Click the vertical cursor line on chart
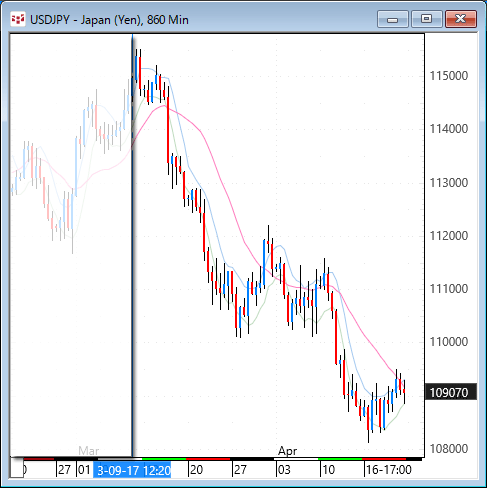The image size is (487, 488). pyautogui.click(x=133, y=245)
